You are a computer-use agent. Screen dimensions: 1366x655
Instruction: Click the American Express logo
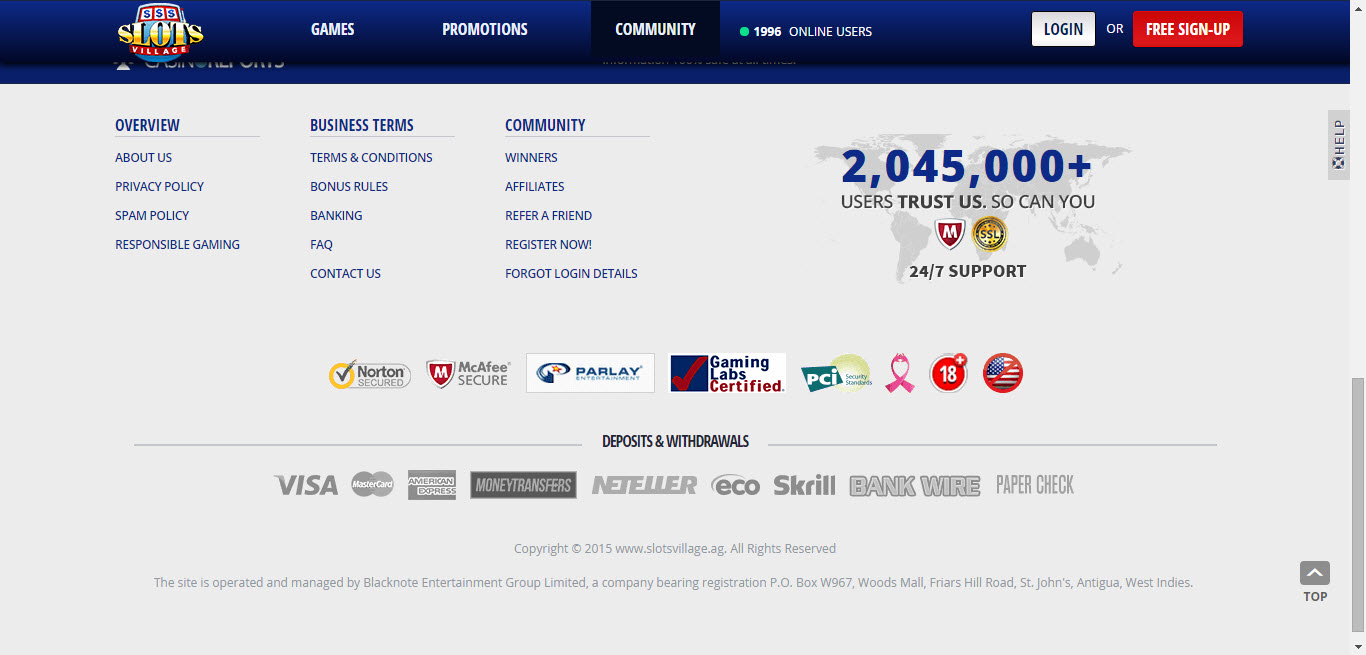pyautogui.click(x=432, y=485)
